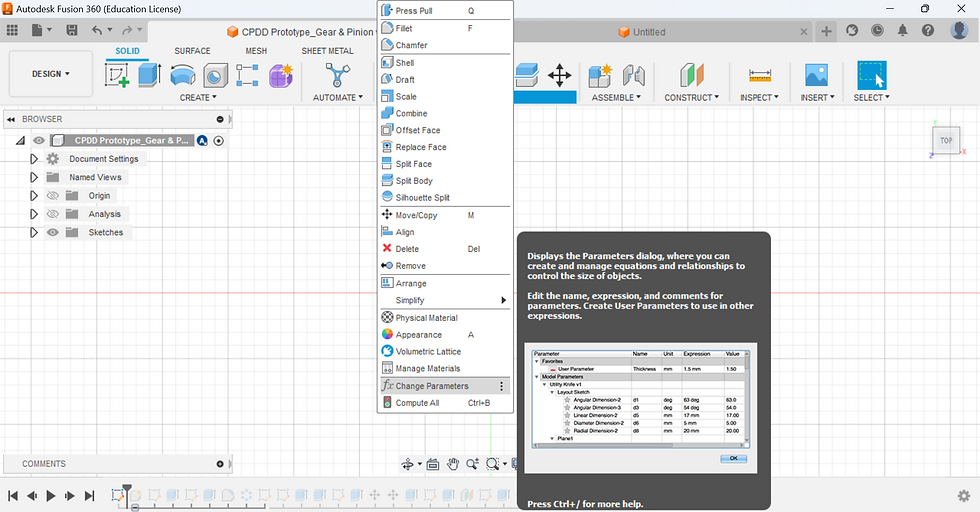Click the Insert image icon
The image size is (980, 512).
tap(817, 76)
